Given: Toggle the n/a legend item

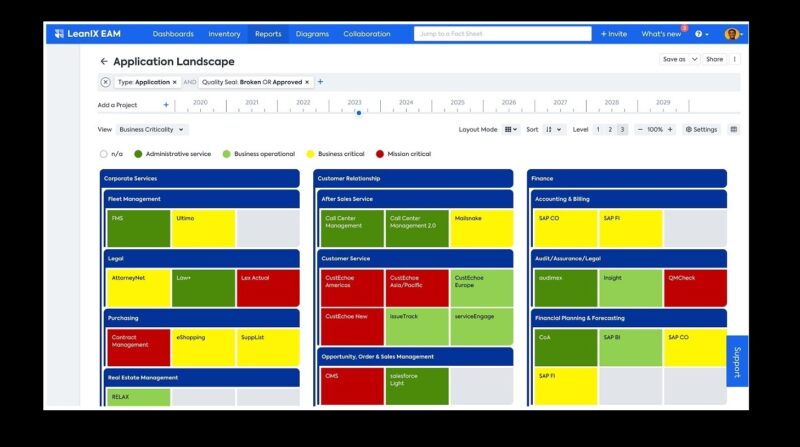Looking at the screenshot, I should tap(104, 154).
